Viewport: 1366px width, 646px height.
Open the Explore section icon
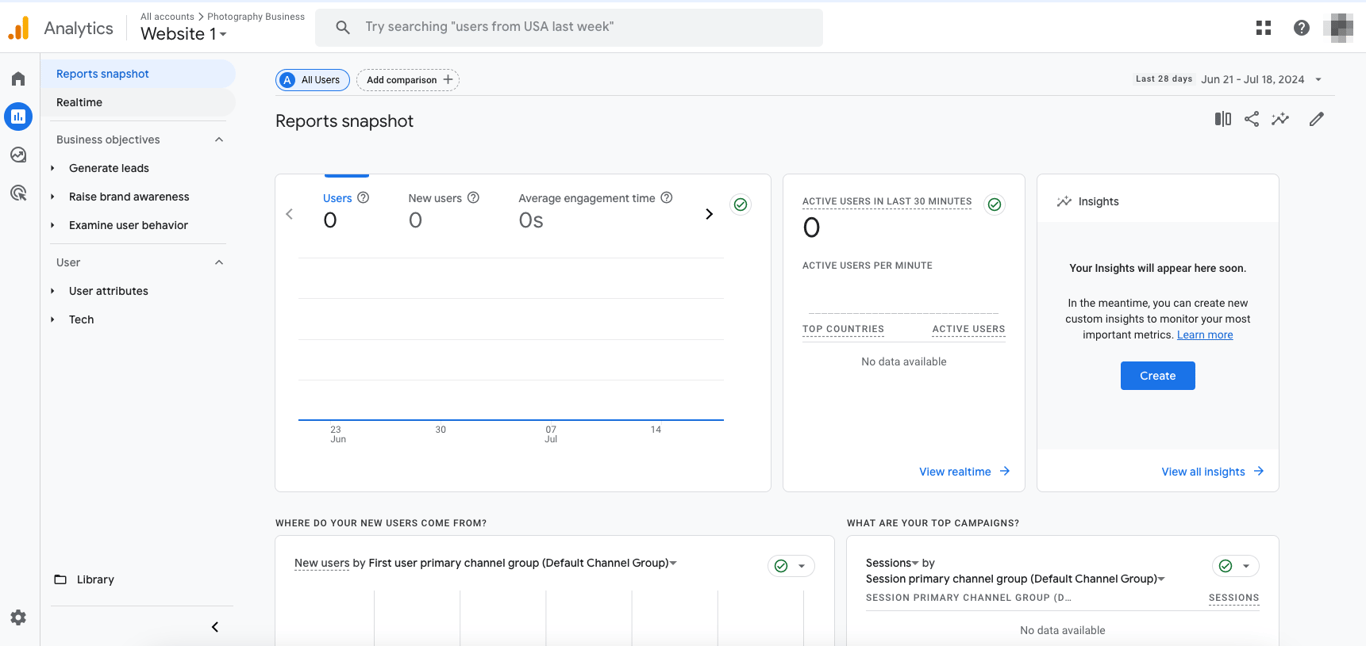click(x=17, y=154)
